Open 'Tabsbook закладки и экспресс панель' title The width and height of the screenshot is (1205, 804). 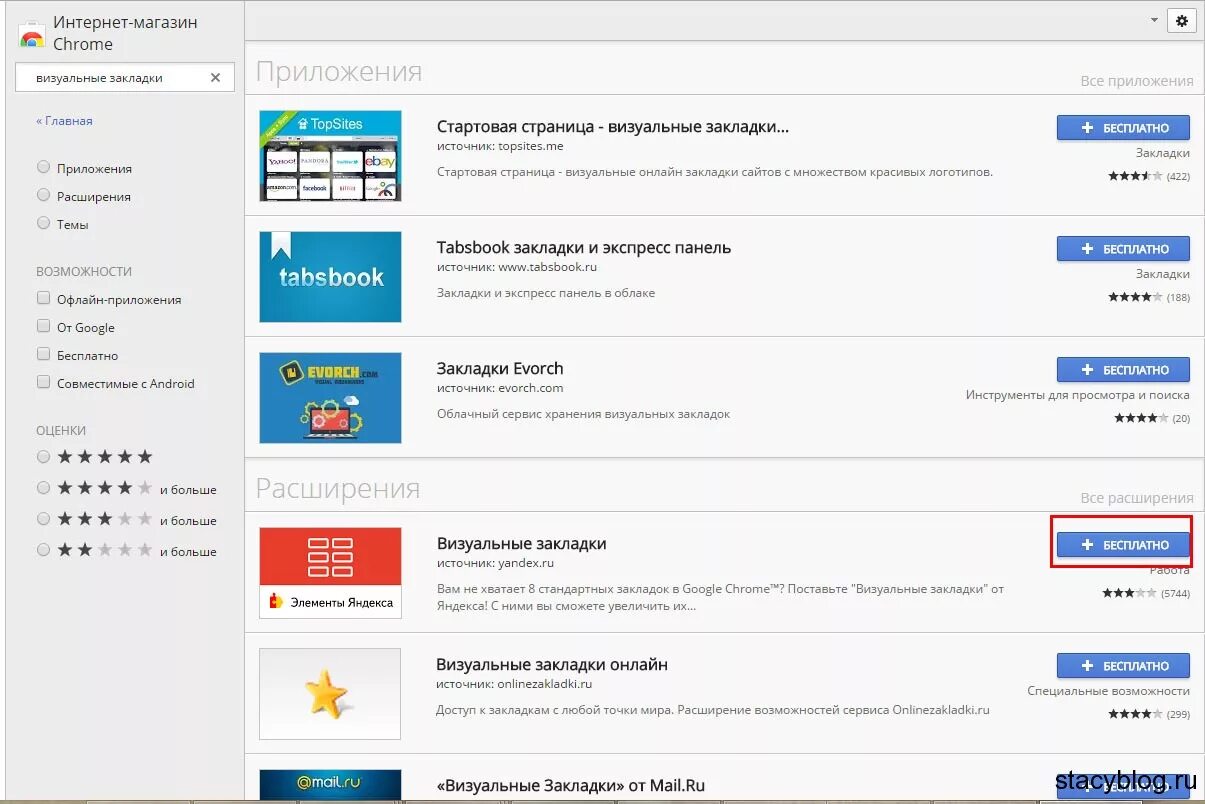(x=584, y=247)
